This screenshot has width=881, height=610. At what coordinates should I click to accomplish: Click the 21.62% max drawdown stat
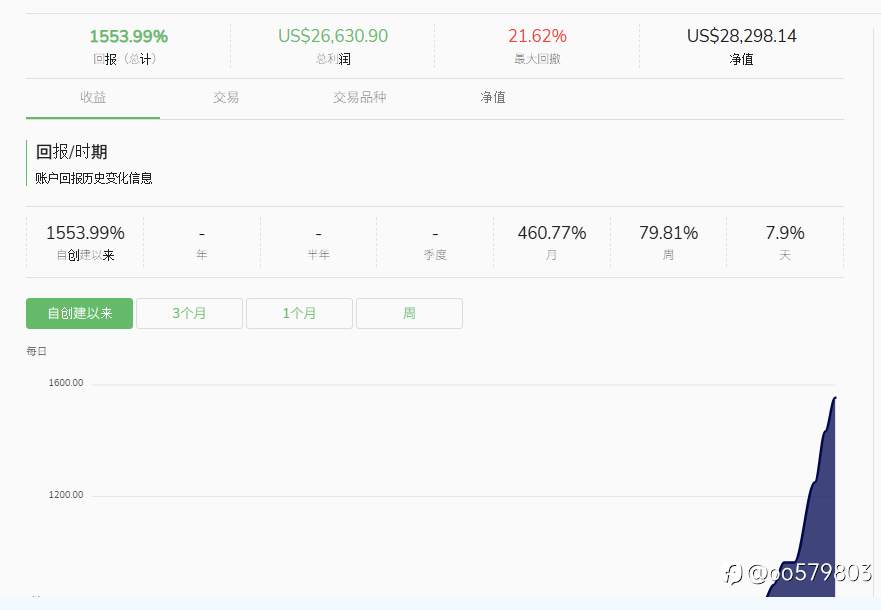537,36
